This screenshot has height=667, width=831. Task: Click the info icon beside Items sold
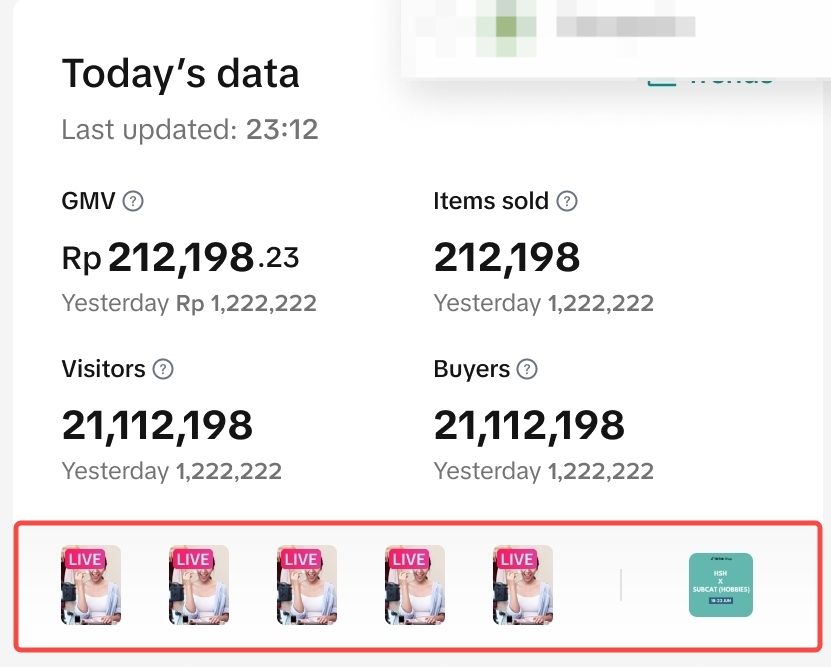[567, 201]
